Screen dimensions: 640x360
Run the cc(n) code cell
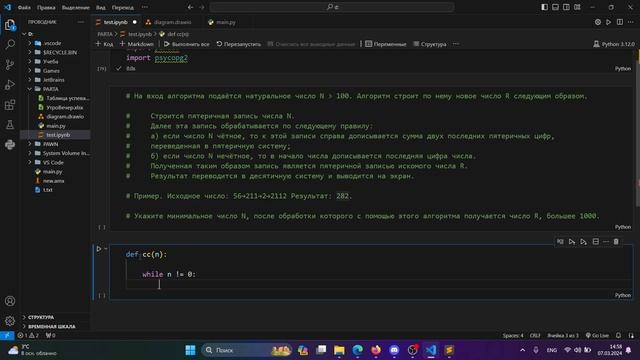tap(99, 249)
